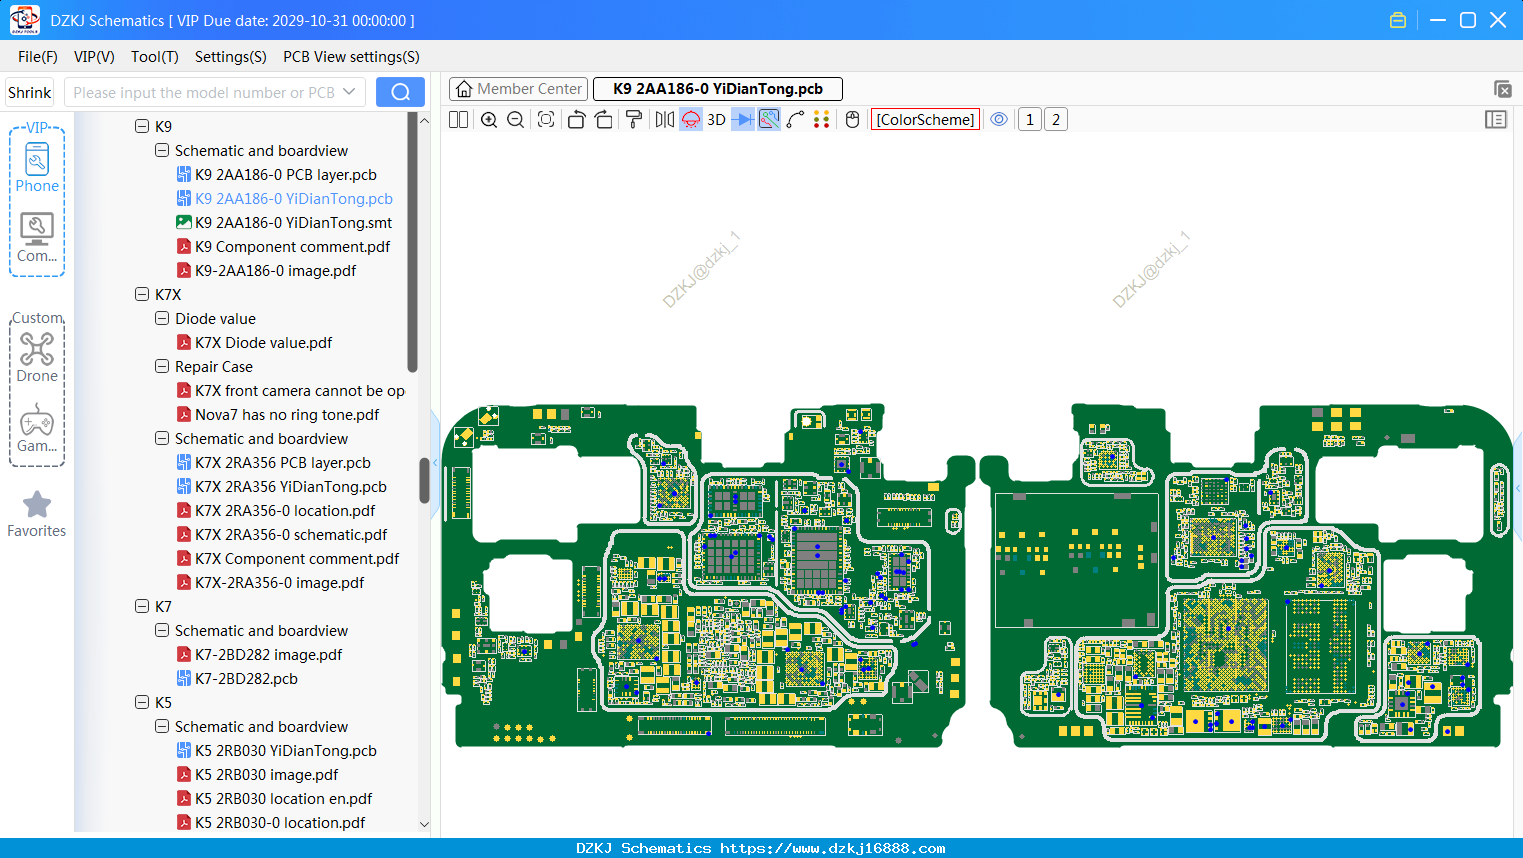The image size is (1523, 858).
Task: Click the yellow toolbox icon in title bar
Action: [1398, 20]
